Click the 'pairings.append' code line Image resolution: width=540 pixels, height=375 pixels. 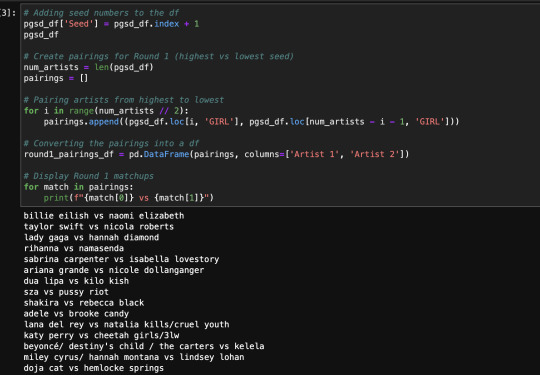[x=251, y=122]
